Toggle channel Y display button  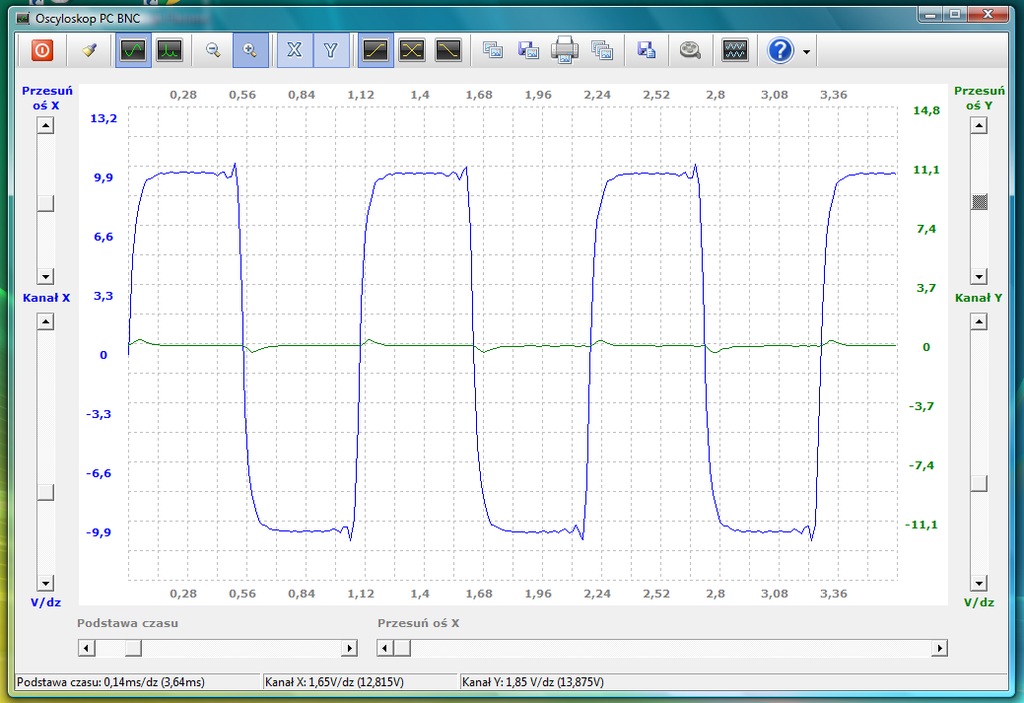click(x=331, y=50)
